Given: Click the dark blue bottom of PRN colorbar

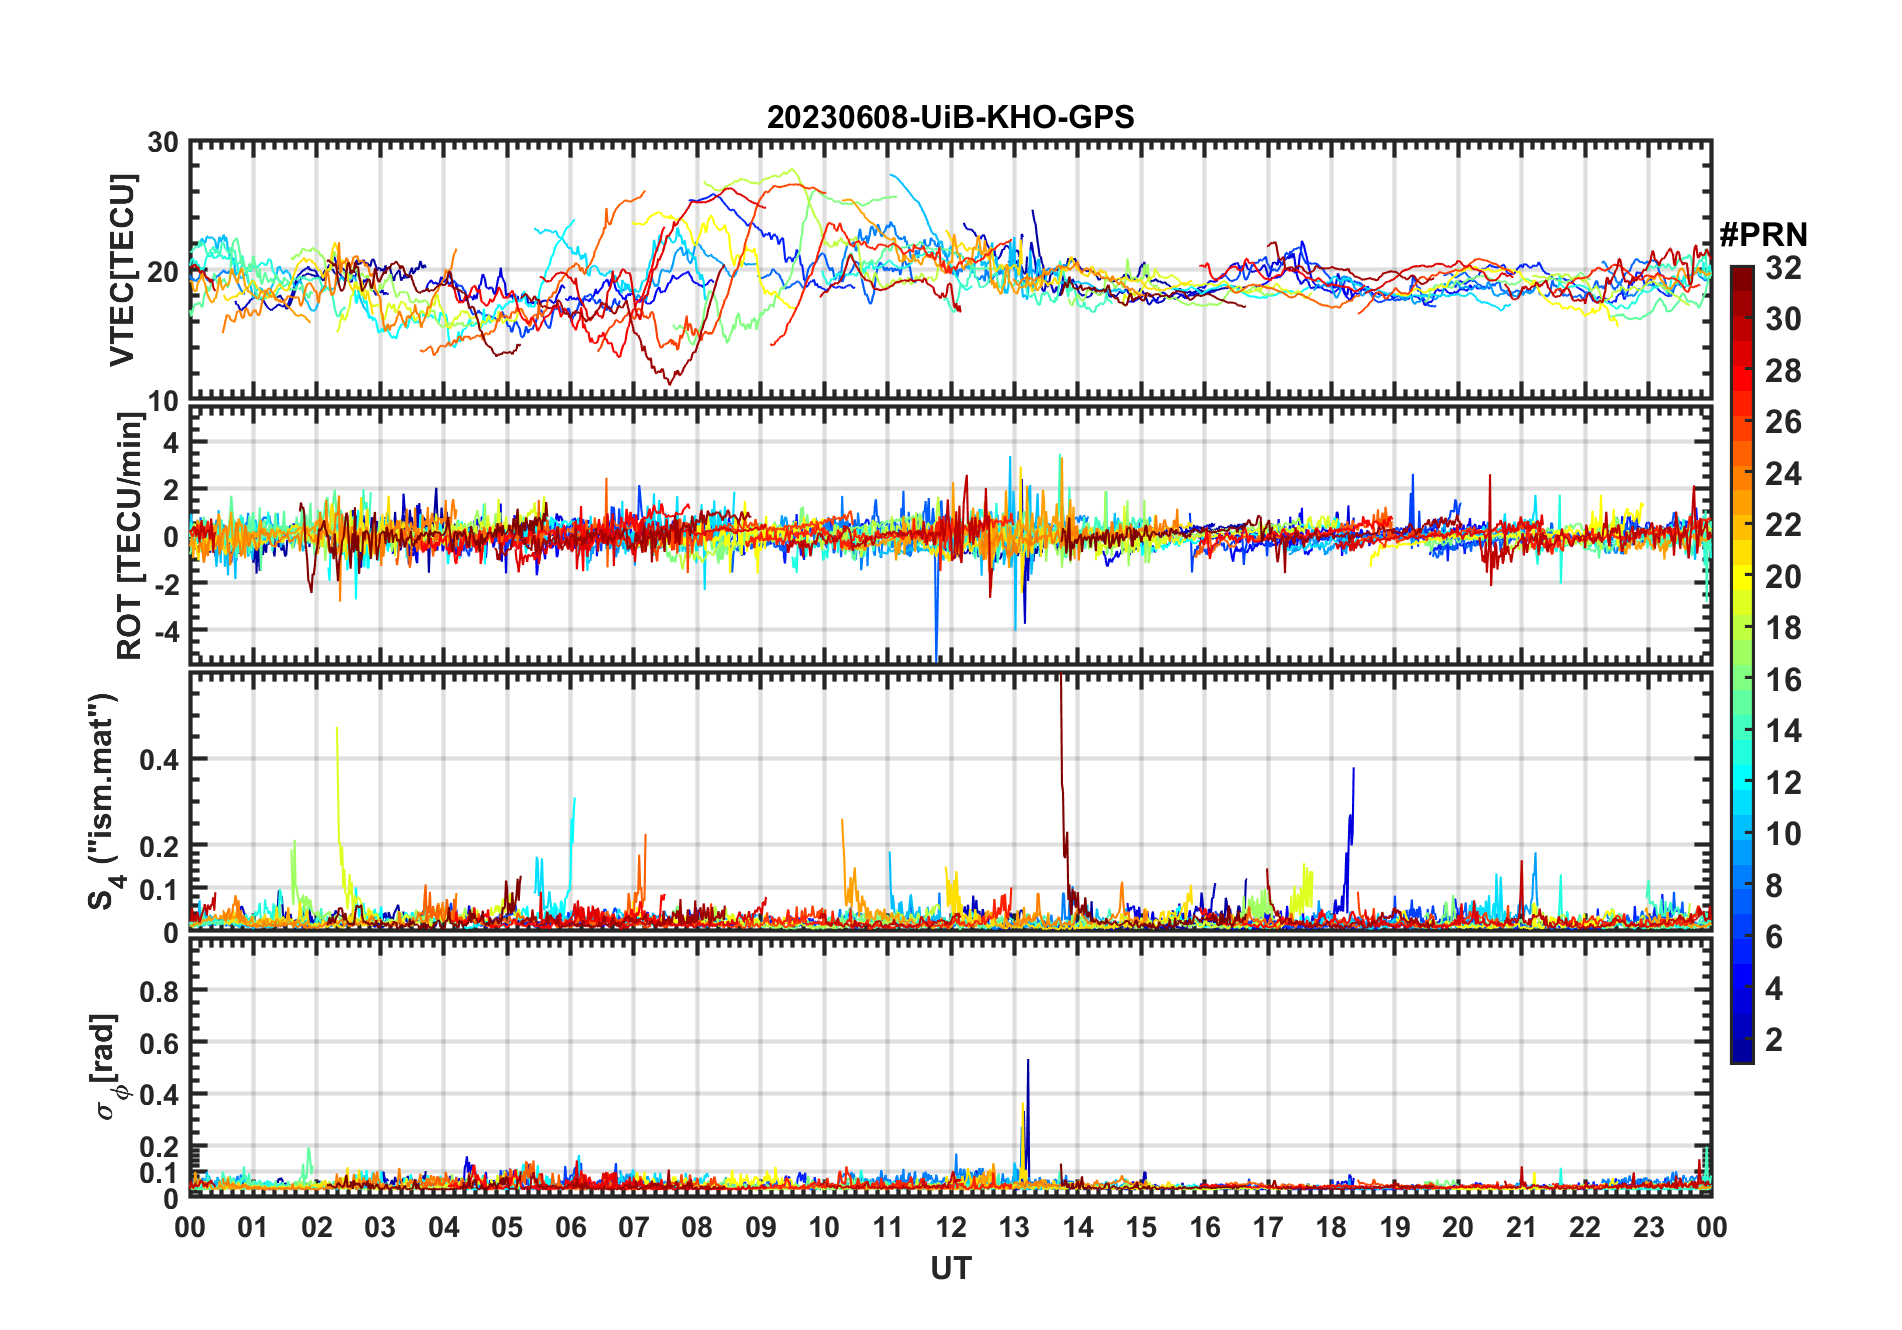Looking at the screenshot, I should point(1741,1053).
